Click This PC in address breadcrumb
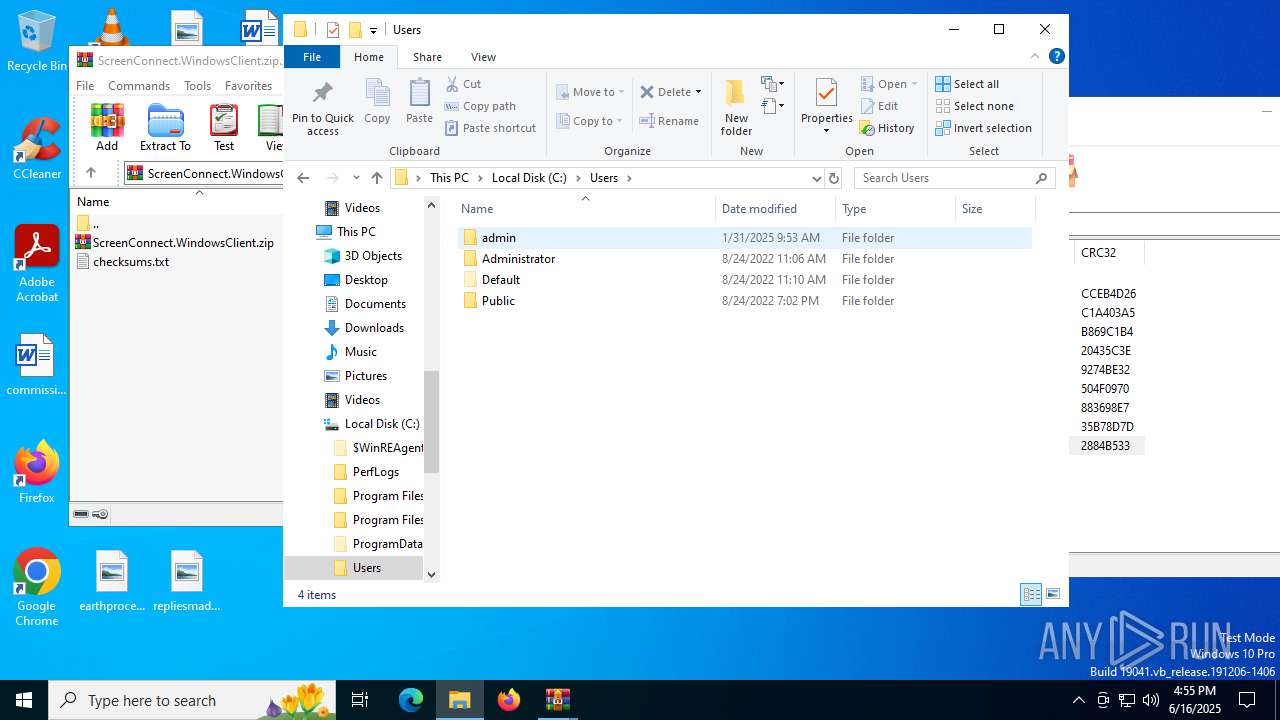 [x=449, y=178]
